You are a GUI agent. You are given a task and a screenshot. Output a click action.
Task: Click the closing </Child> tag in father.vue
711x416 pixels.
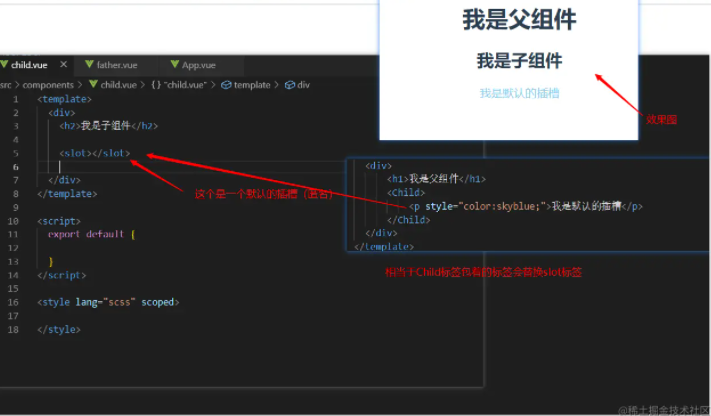click(x=409, y=220)
